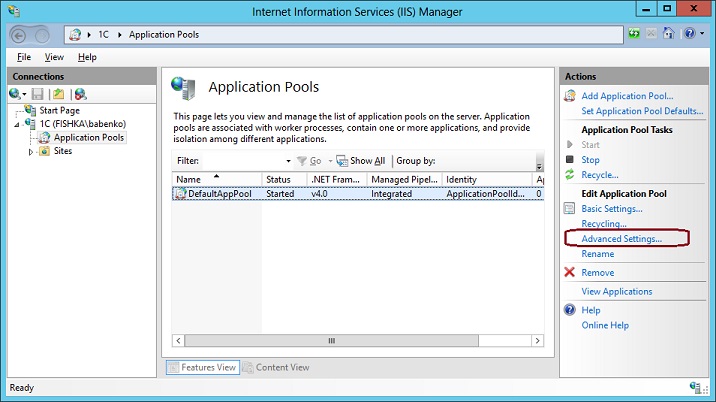
Task: Click the ApplicationPoolId identity cell
Action: click(x=485, y=194)
